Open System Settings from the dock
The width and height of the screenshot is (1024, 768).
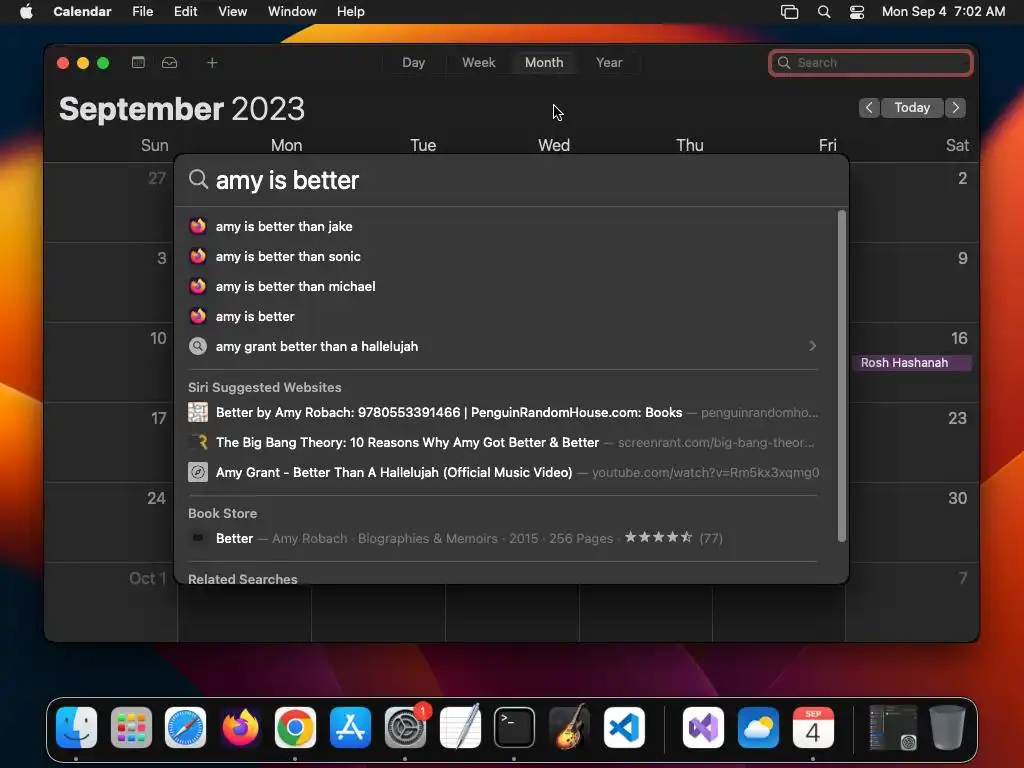pos(405,727)
